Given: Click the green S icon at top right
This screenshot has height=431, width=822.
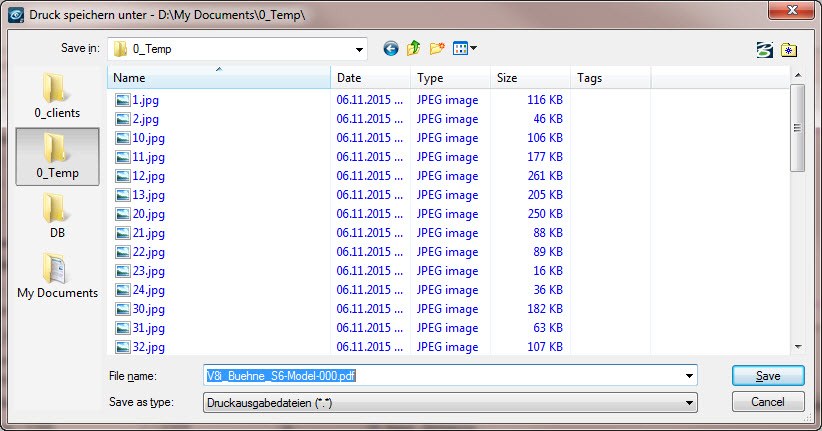Looking at the screenshot, I should 765,50.
